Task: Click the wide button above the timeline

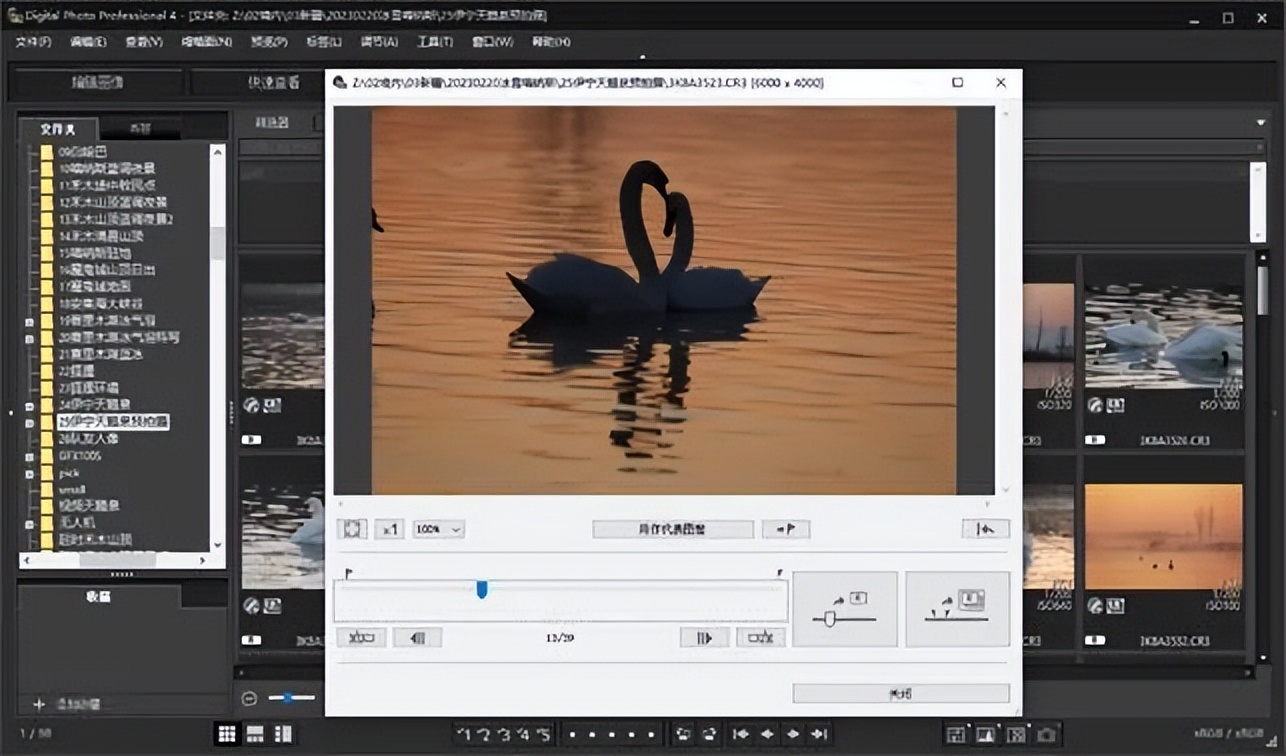Action: click(672, 529)
